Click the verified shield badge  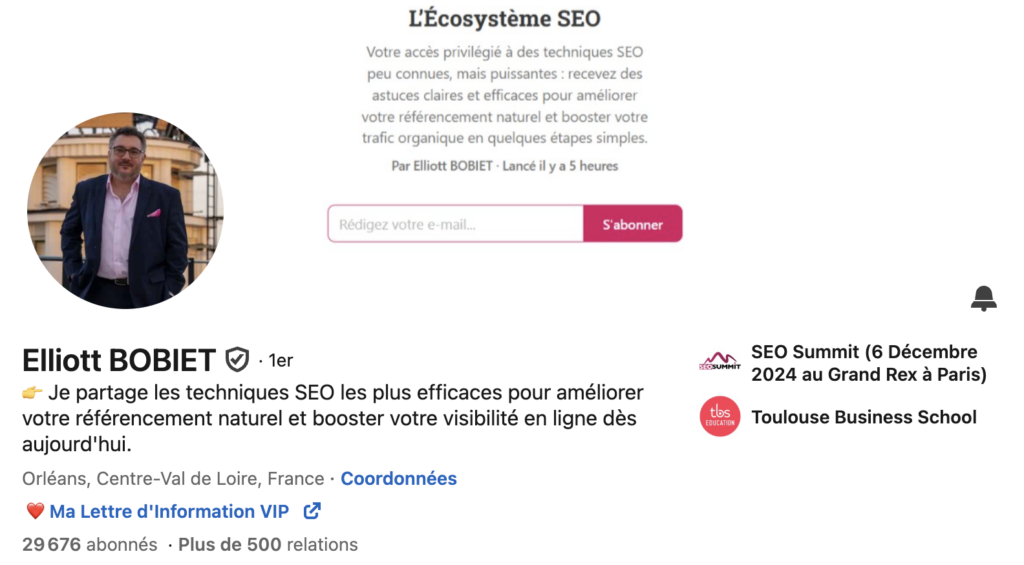(237, 359)
